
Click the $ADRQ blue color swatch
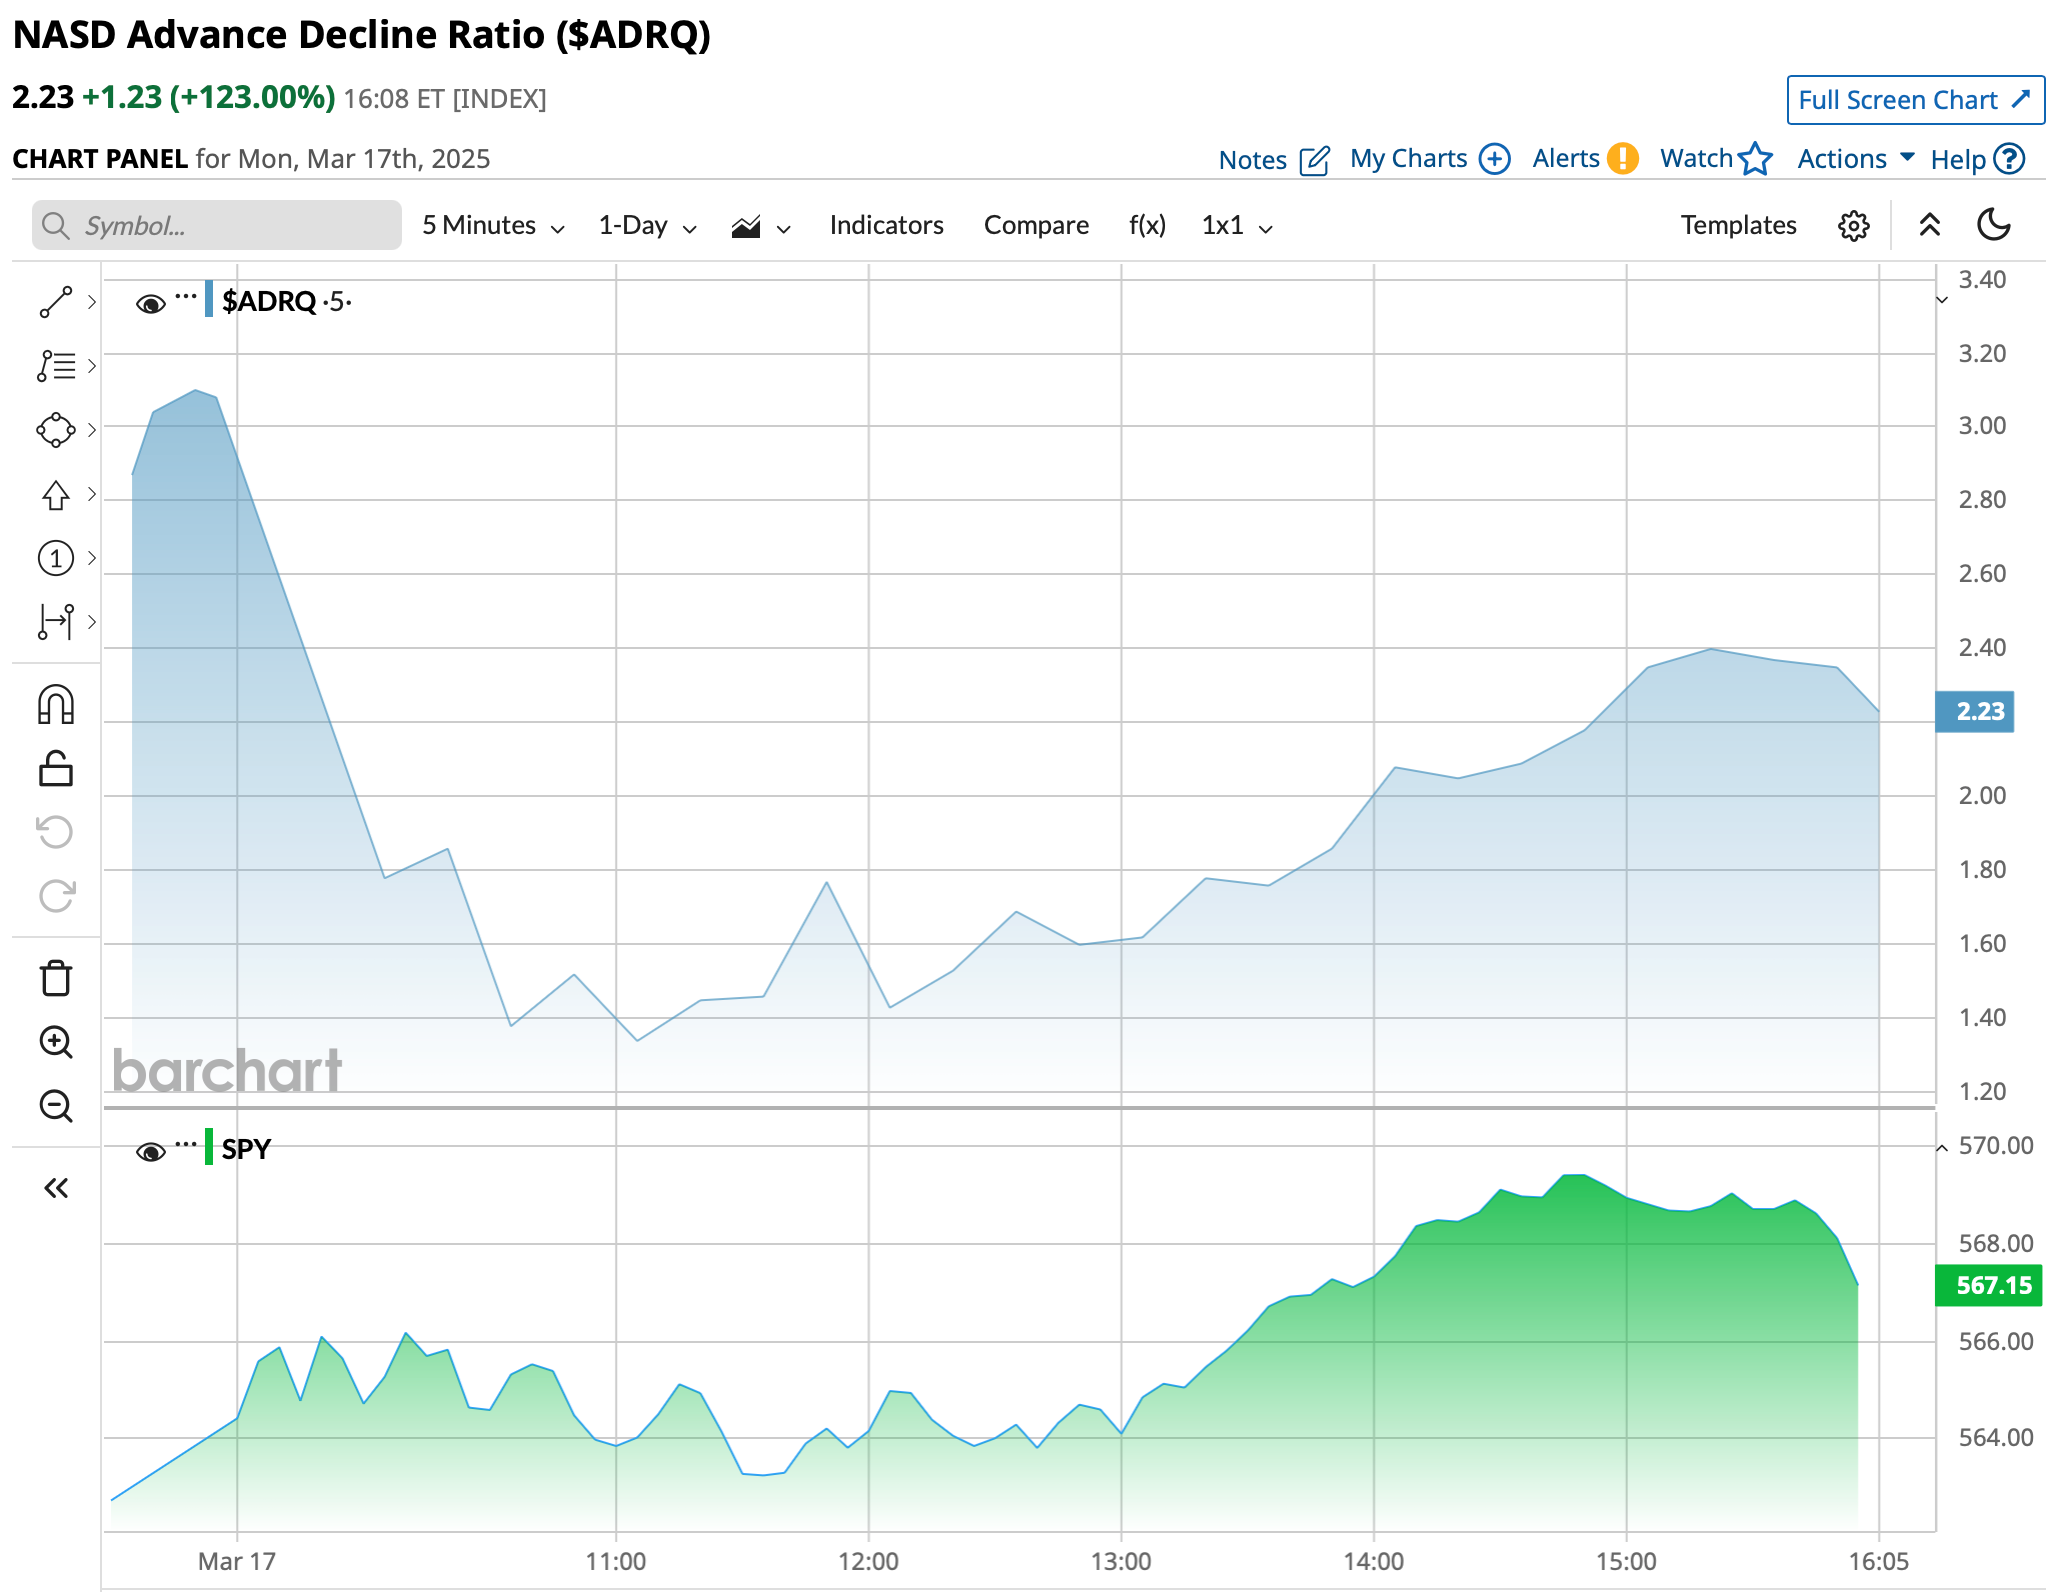pos(209,300)
